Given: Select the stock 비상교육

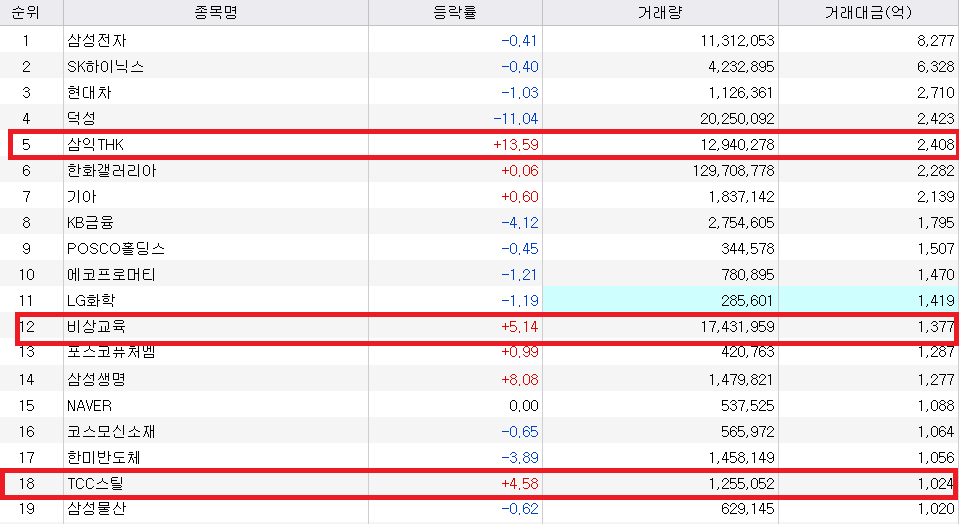Looking at the screenshot, I should 96,327.
